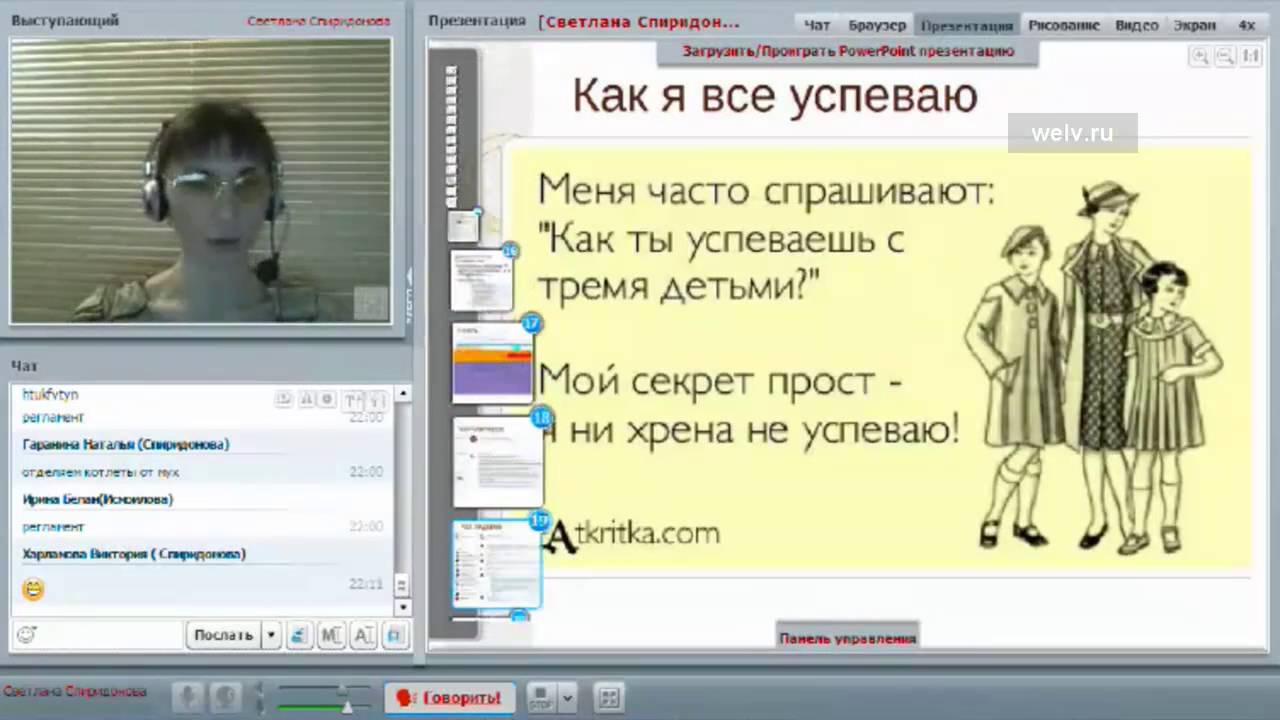This screenshot has height=720, width=1280.
Task: Clear the chat with the broom icon
Action: [298, 635]
